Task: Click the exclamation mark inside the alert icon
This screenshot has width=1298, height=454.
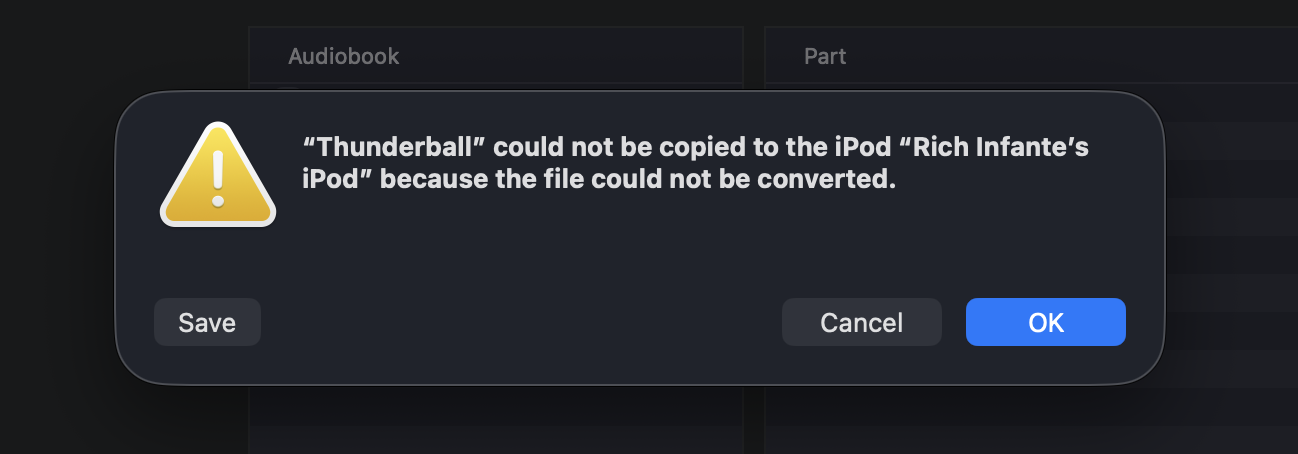Action: [x=217, y=177]
